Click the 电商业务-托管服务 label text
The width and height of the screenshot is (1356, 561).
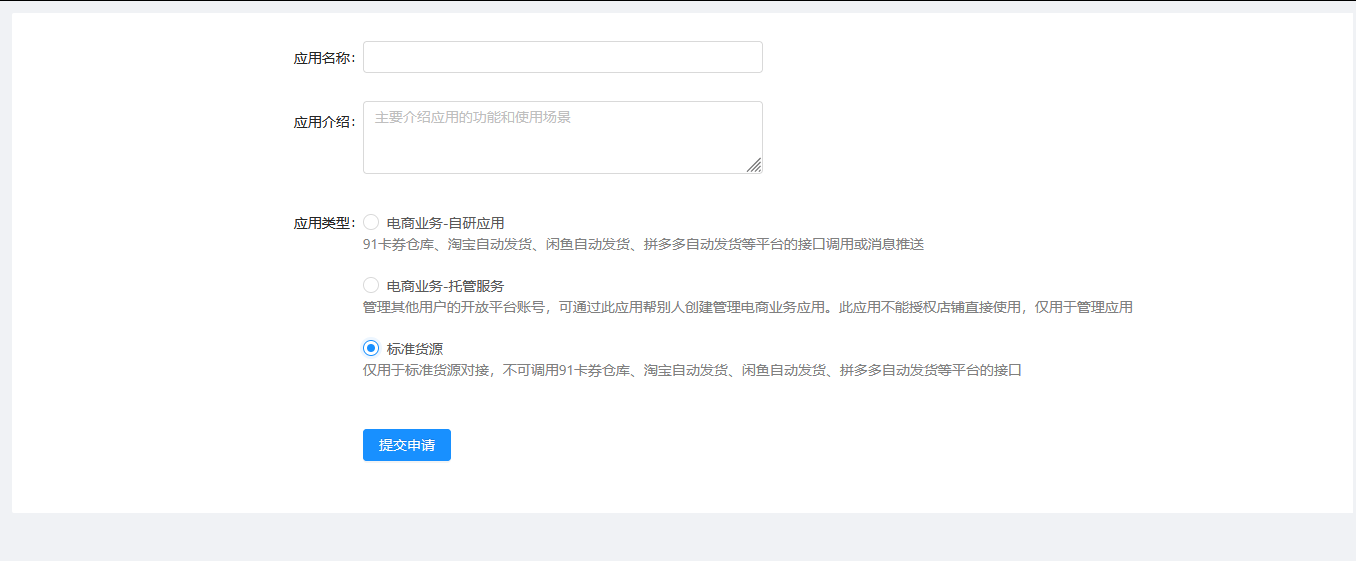coord(445,286)
